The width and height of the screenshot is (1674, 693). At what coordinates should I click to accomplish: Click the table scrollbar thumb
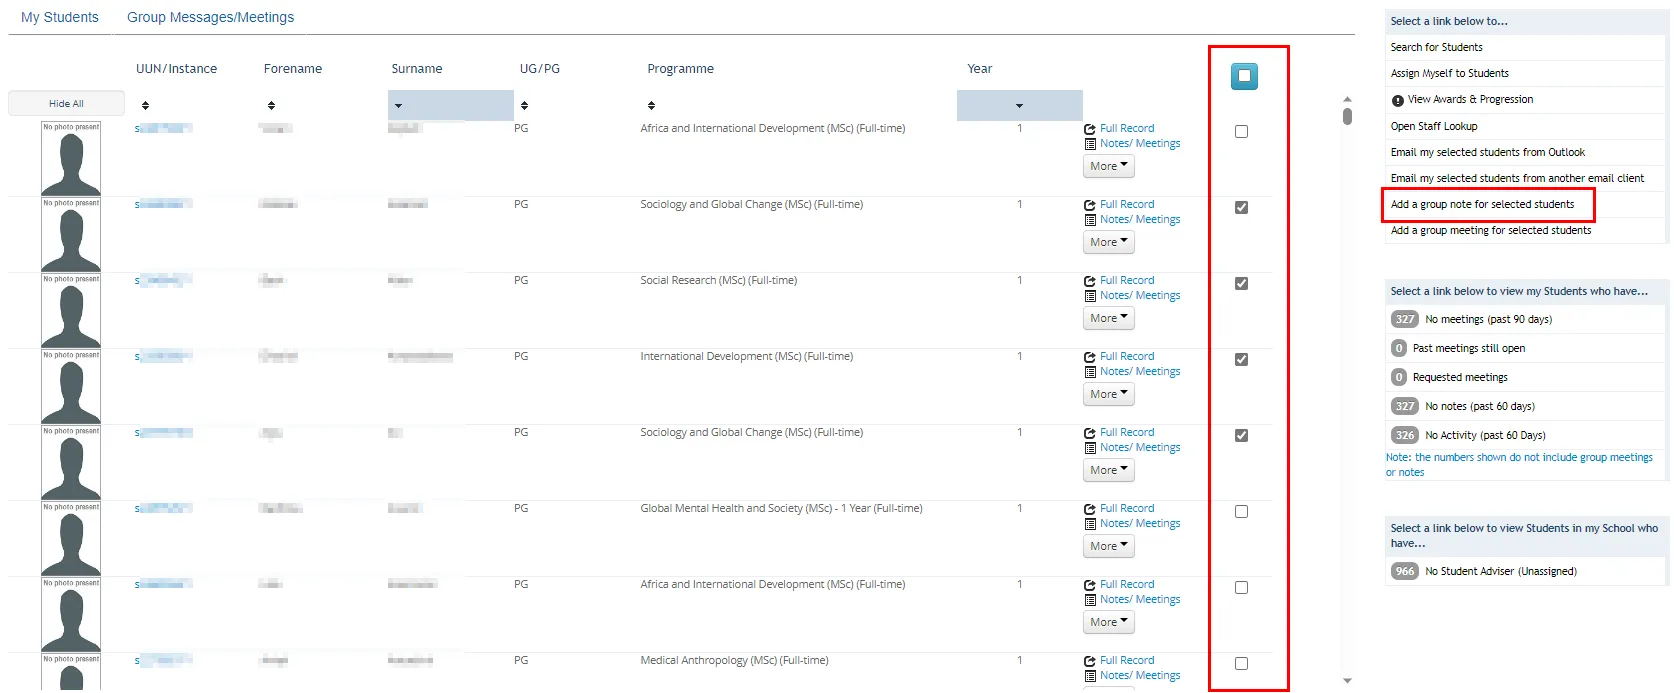point(1347,116)
